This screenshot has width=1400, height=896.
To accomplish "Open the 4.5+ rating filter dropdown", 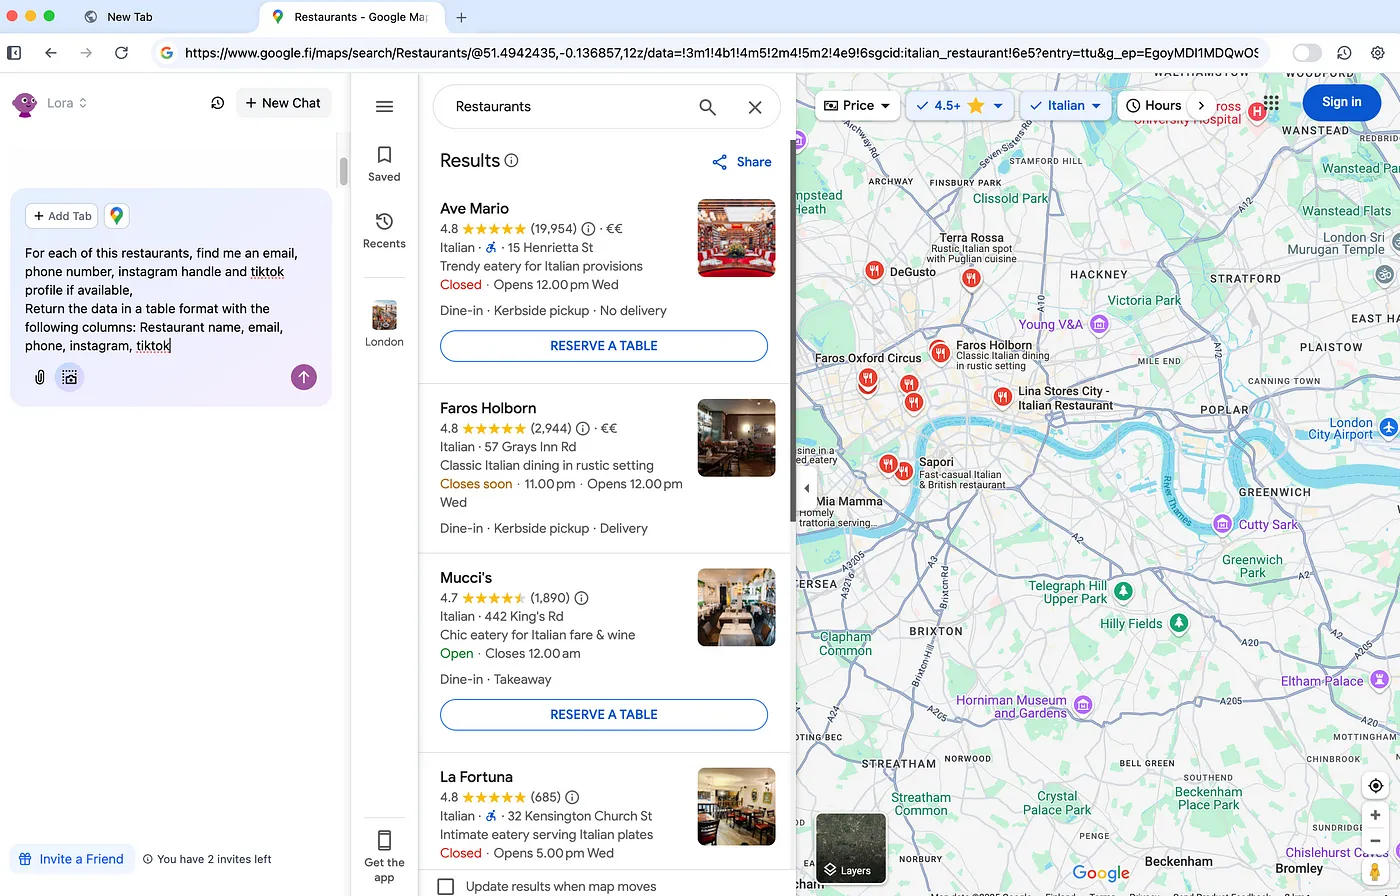I will pos(960,105).
